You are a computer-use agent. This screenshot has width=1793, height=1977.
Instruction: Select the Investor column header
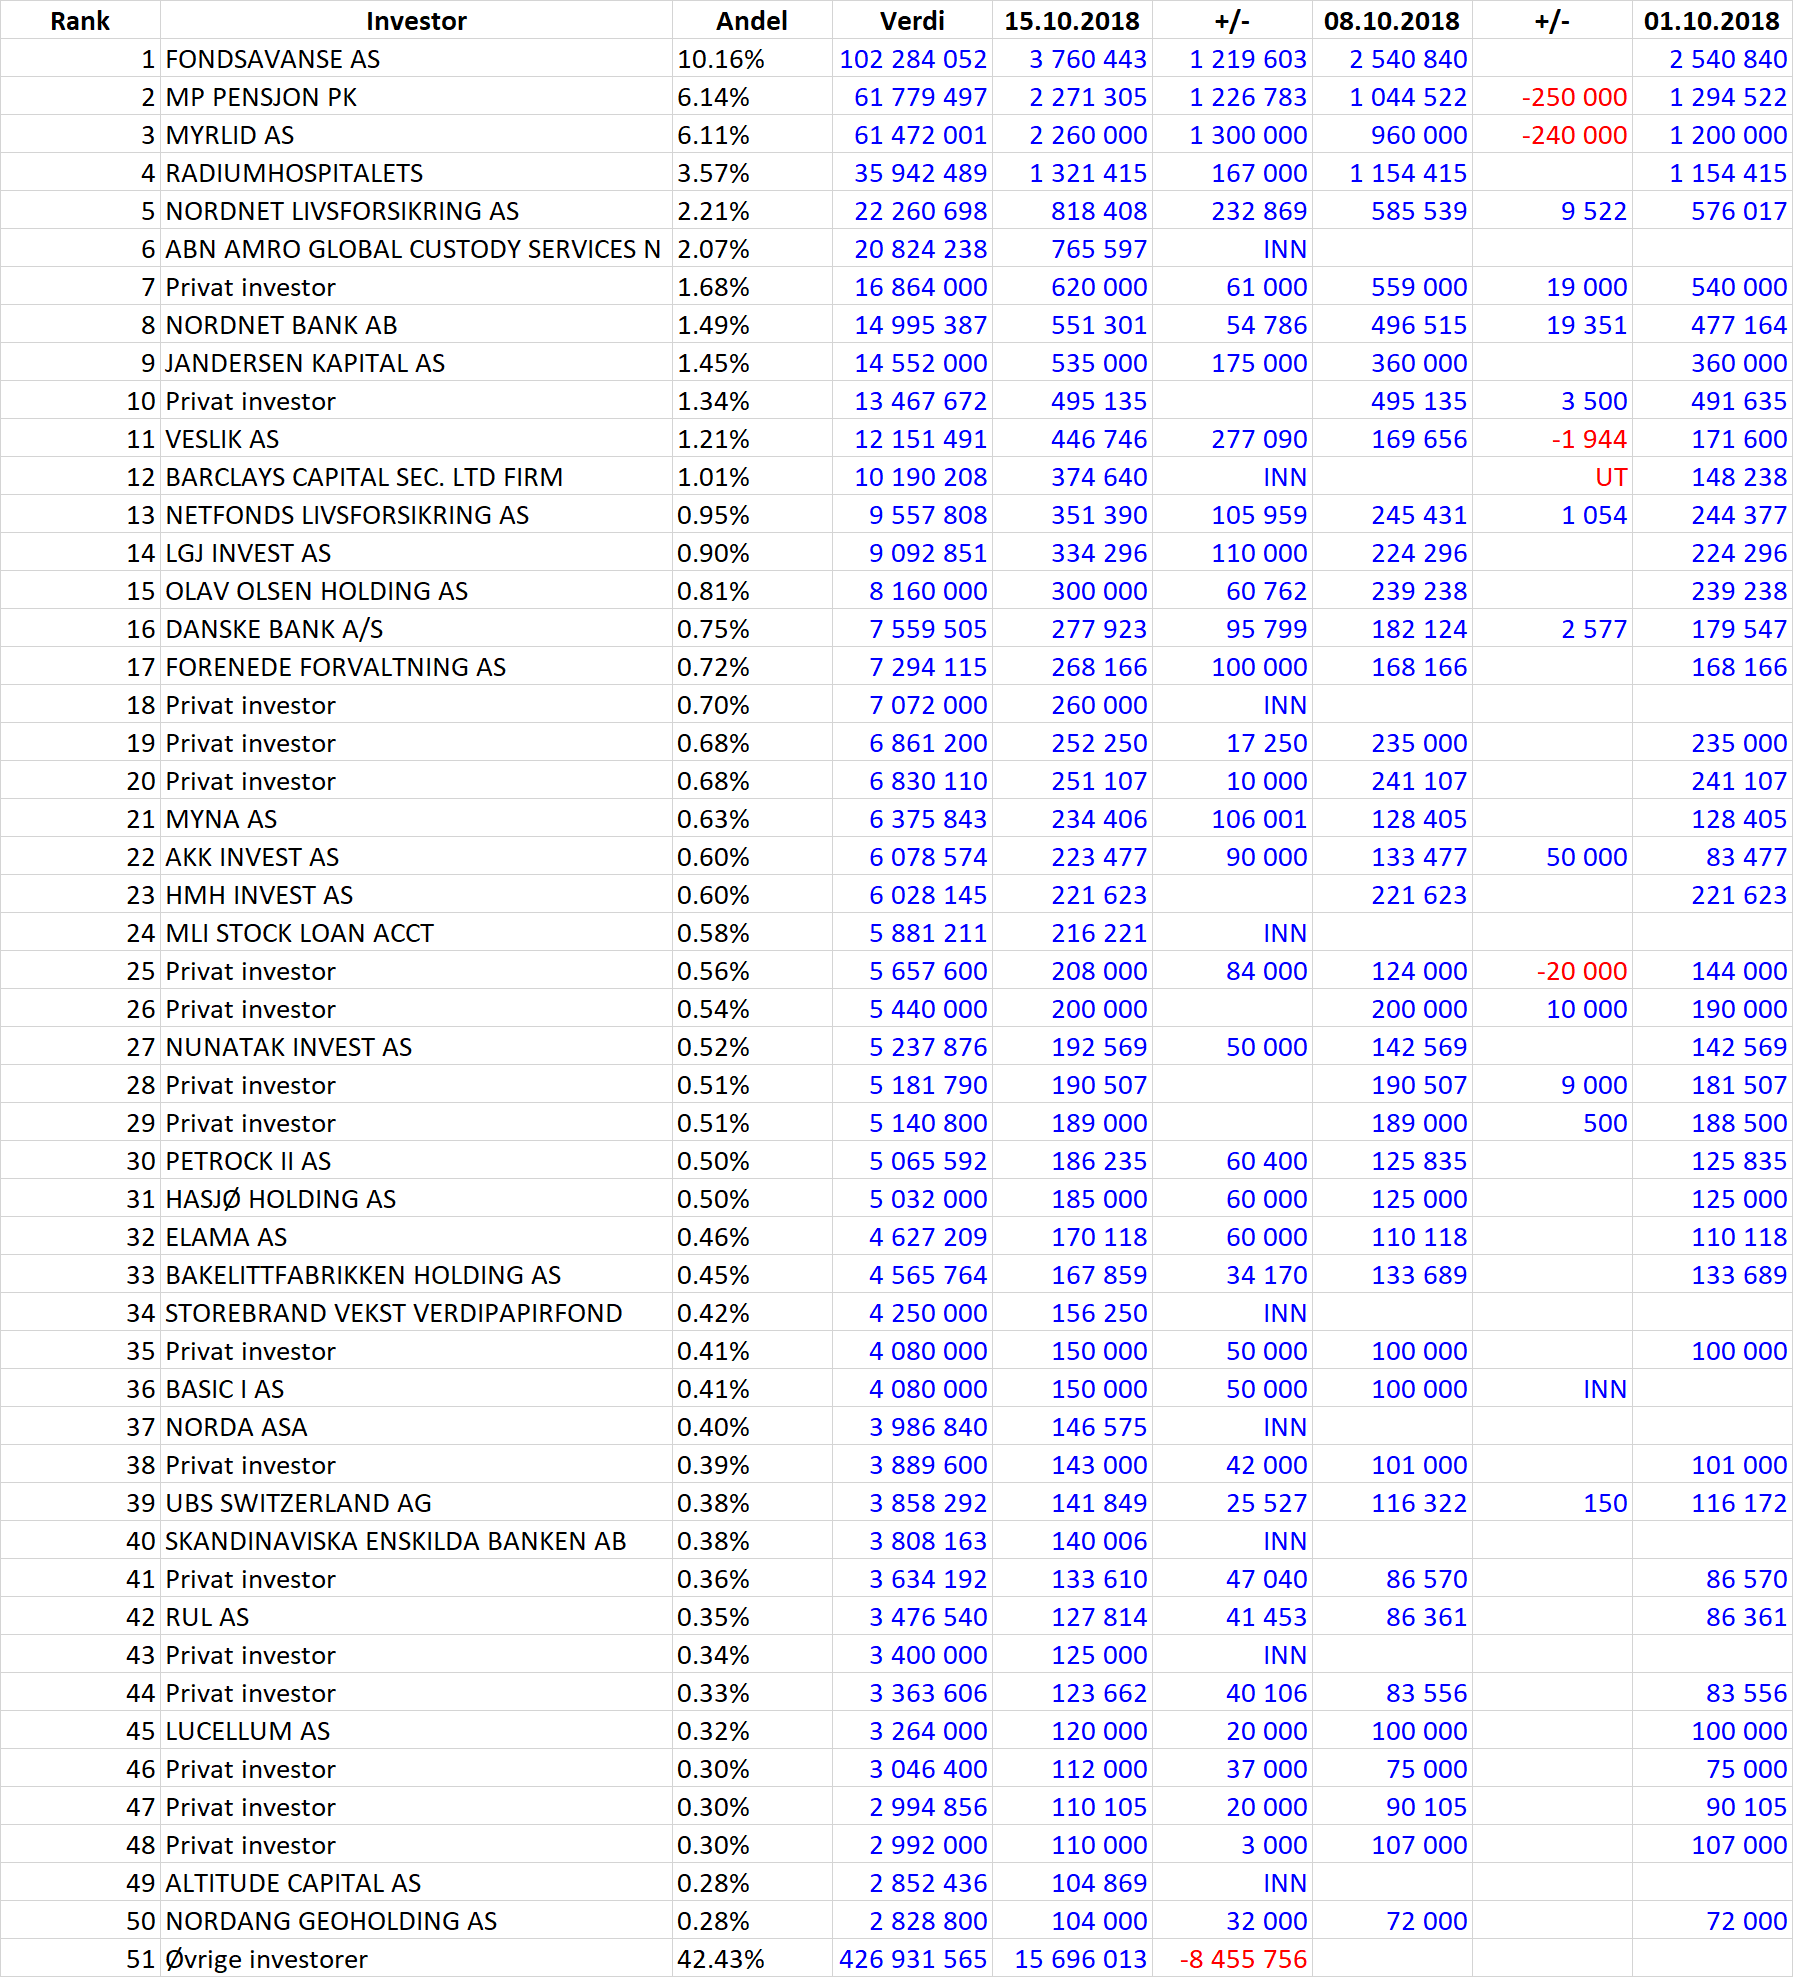pos(416,21)
